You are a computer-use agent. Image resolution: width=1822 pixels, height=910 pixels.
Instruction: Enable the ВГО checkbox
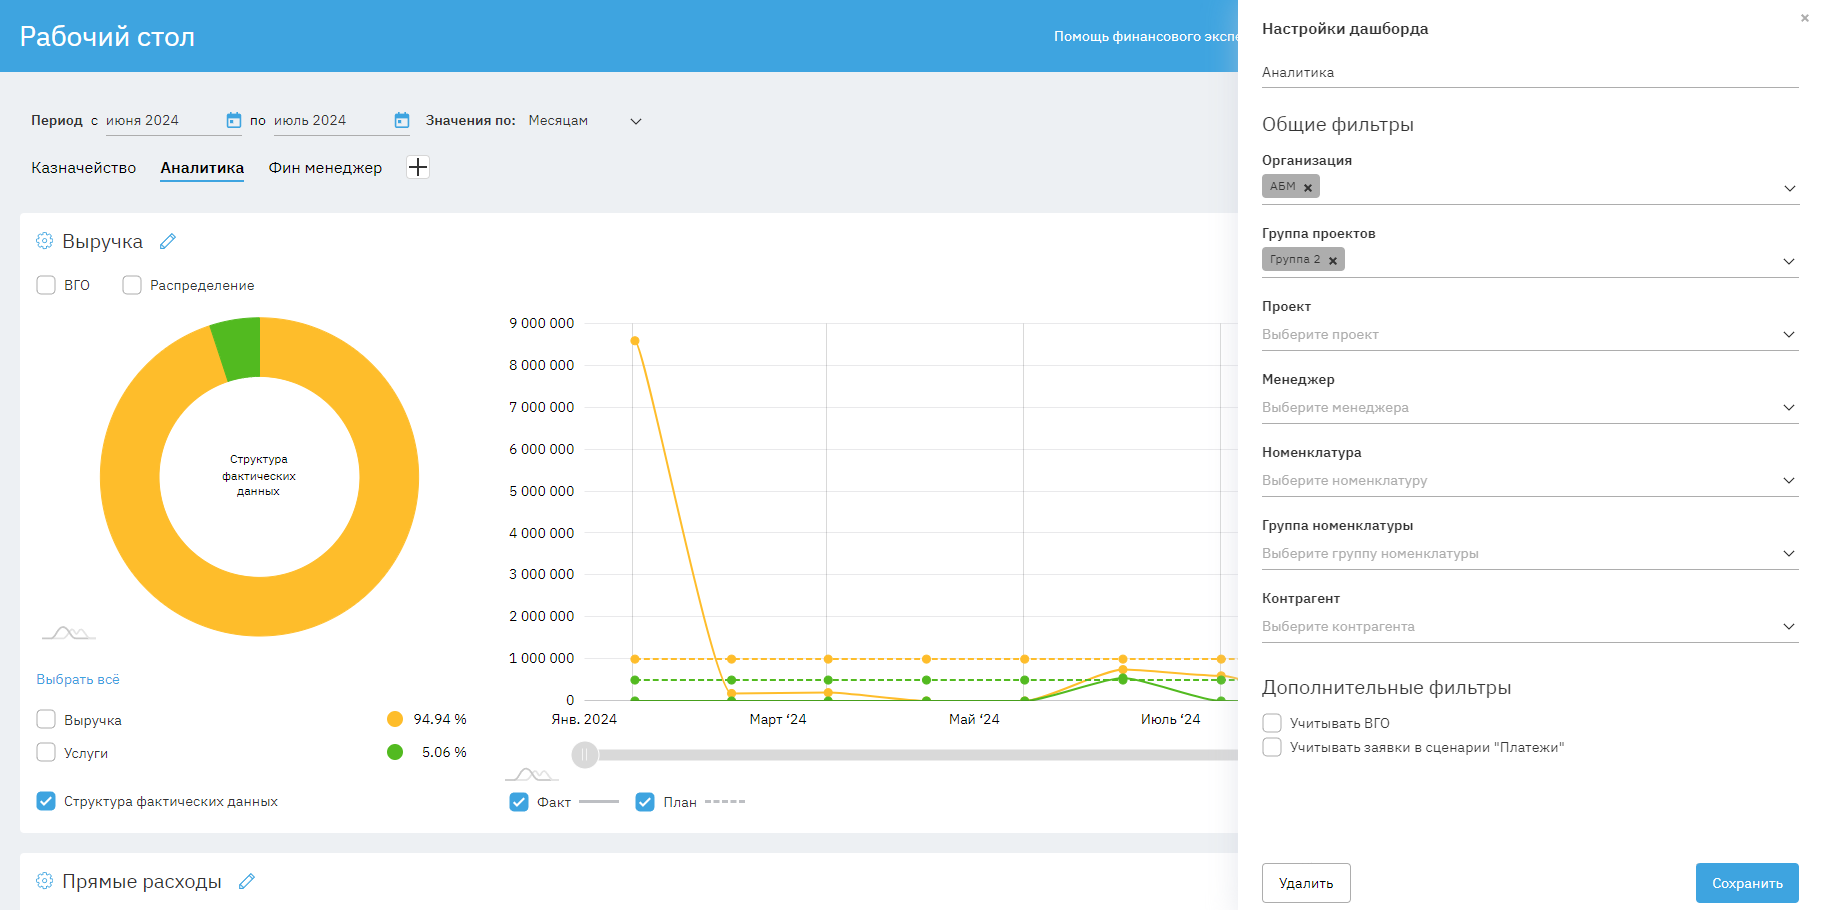[46, 285]
